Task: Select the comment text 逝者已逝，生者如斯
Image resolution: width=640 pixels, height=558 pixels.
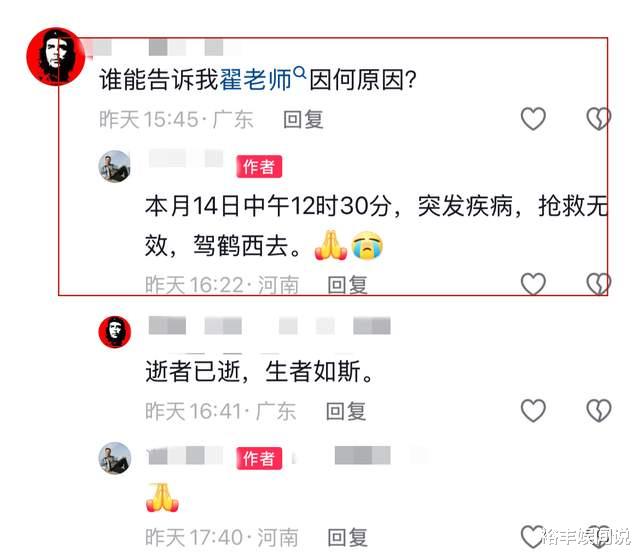Action: click(x=259, y=371)
